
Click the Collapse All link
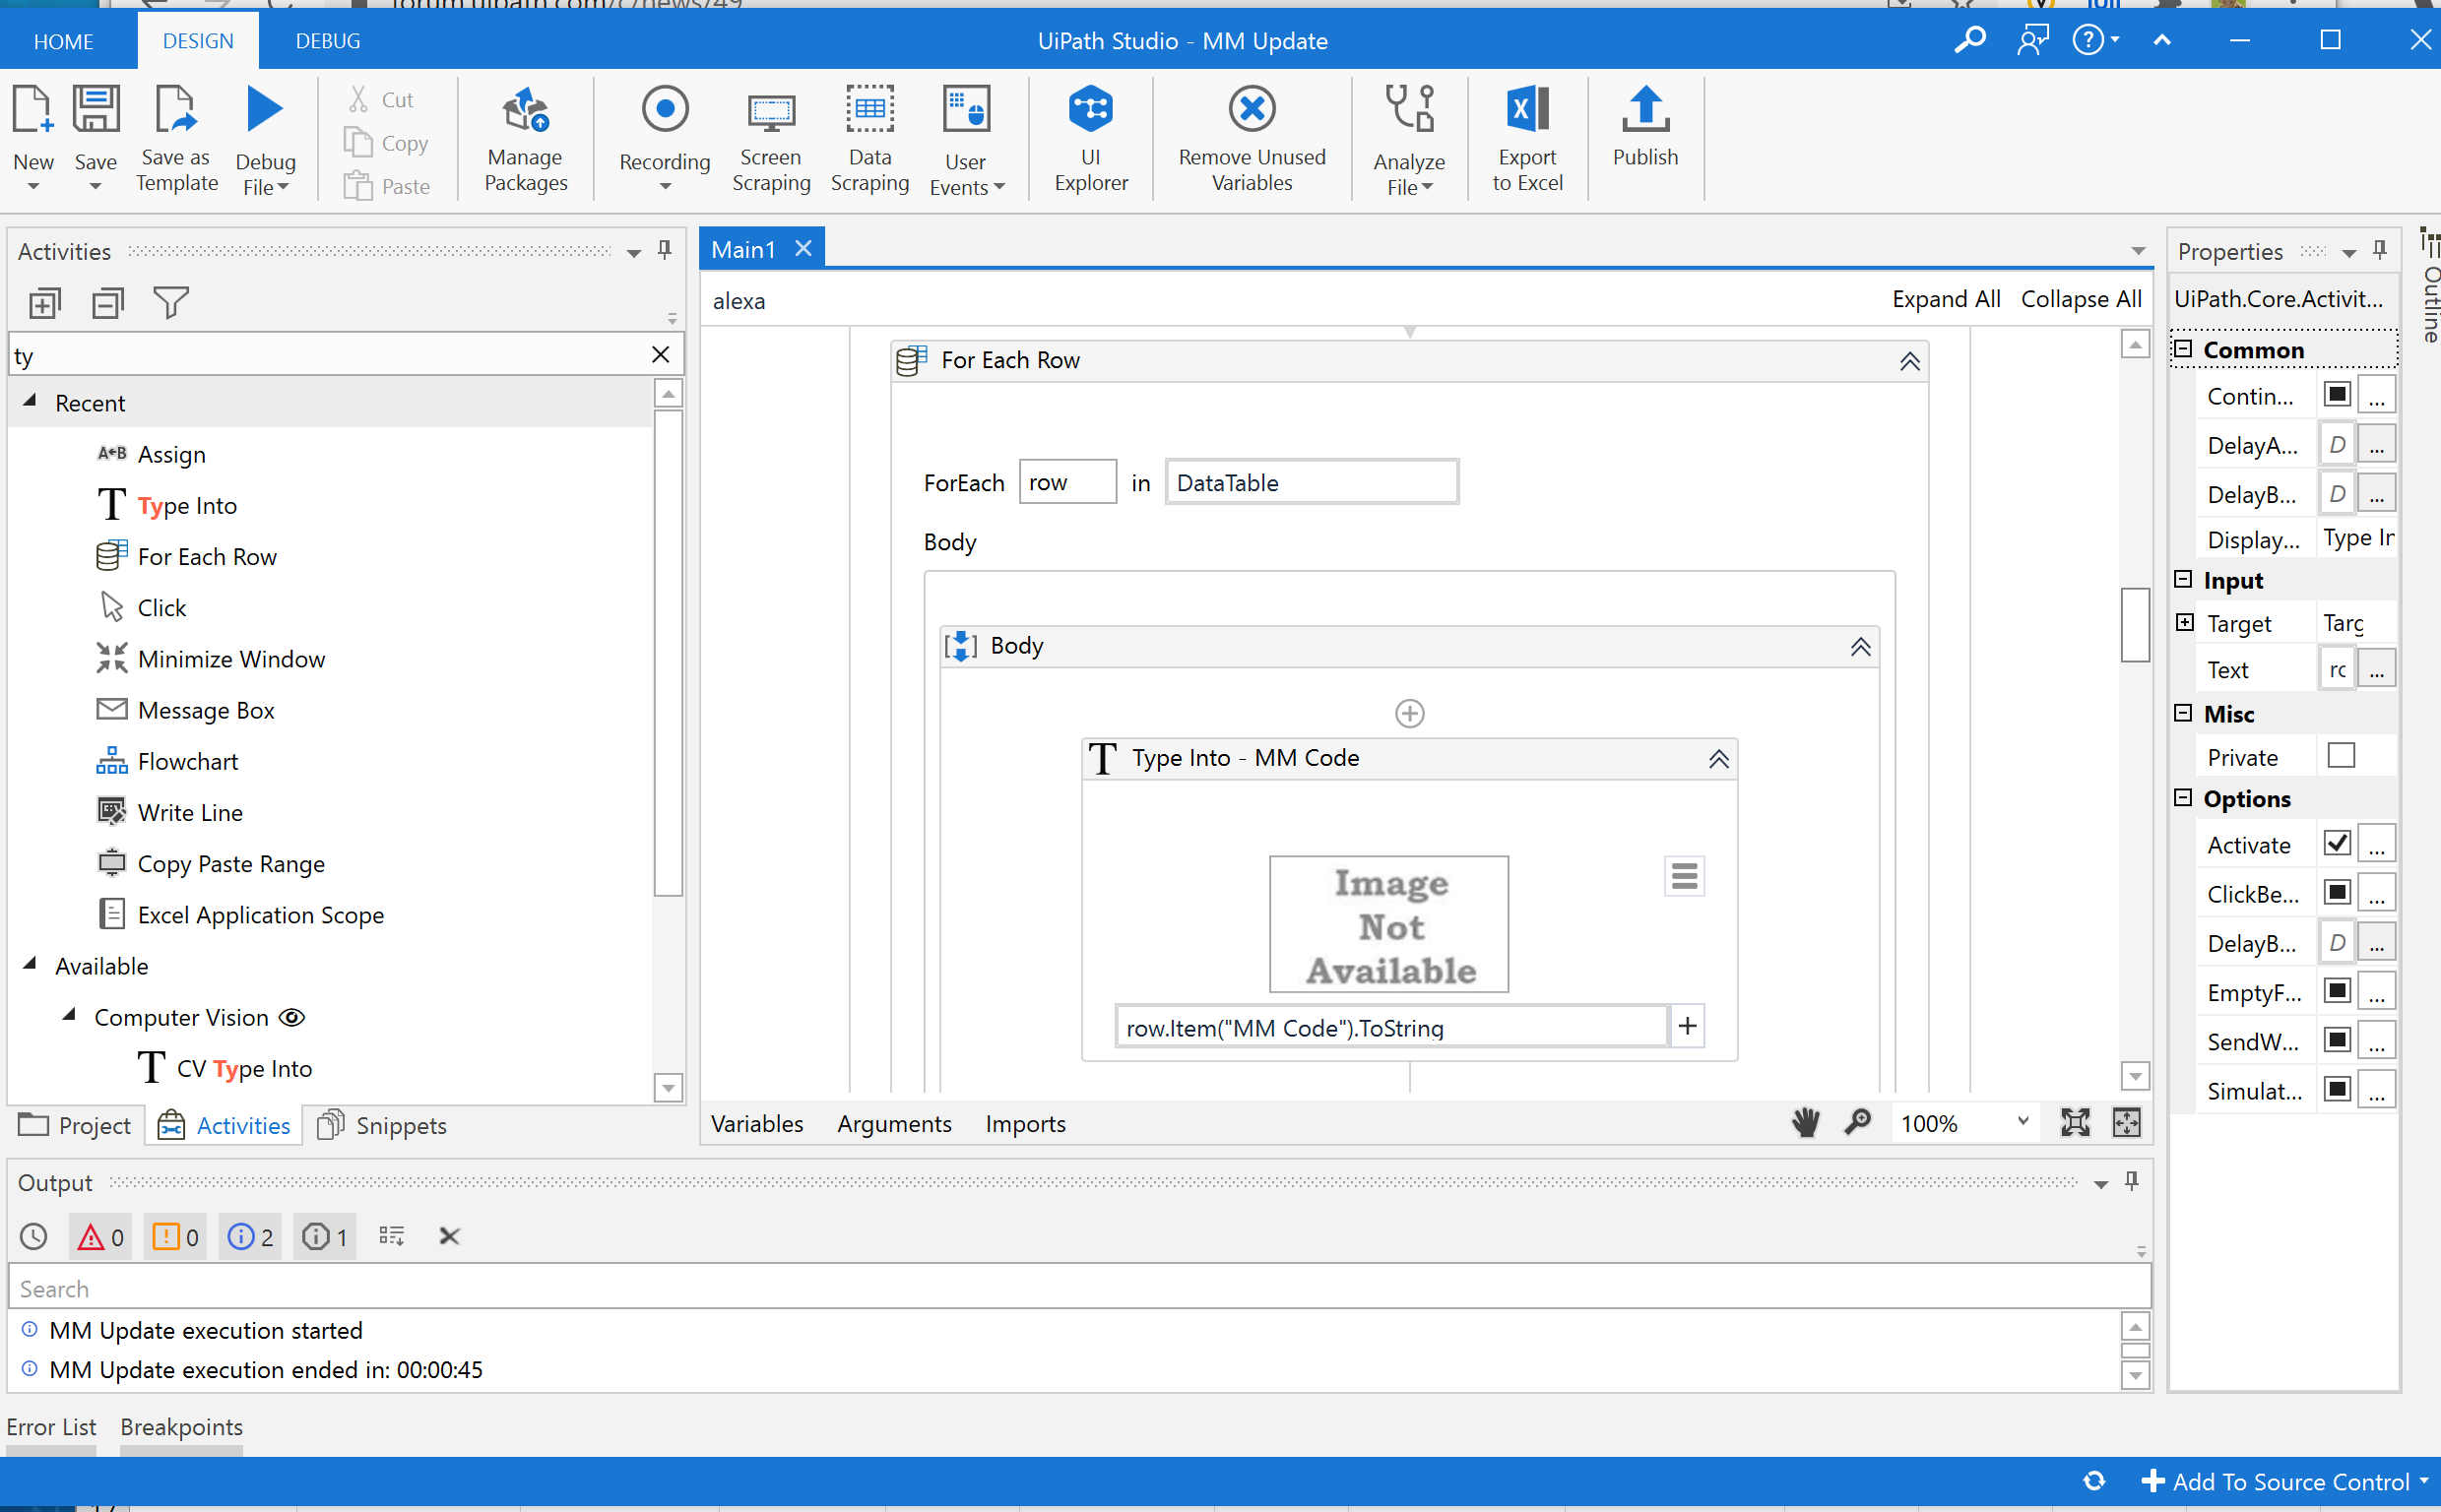2080,299
